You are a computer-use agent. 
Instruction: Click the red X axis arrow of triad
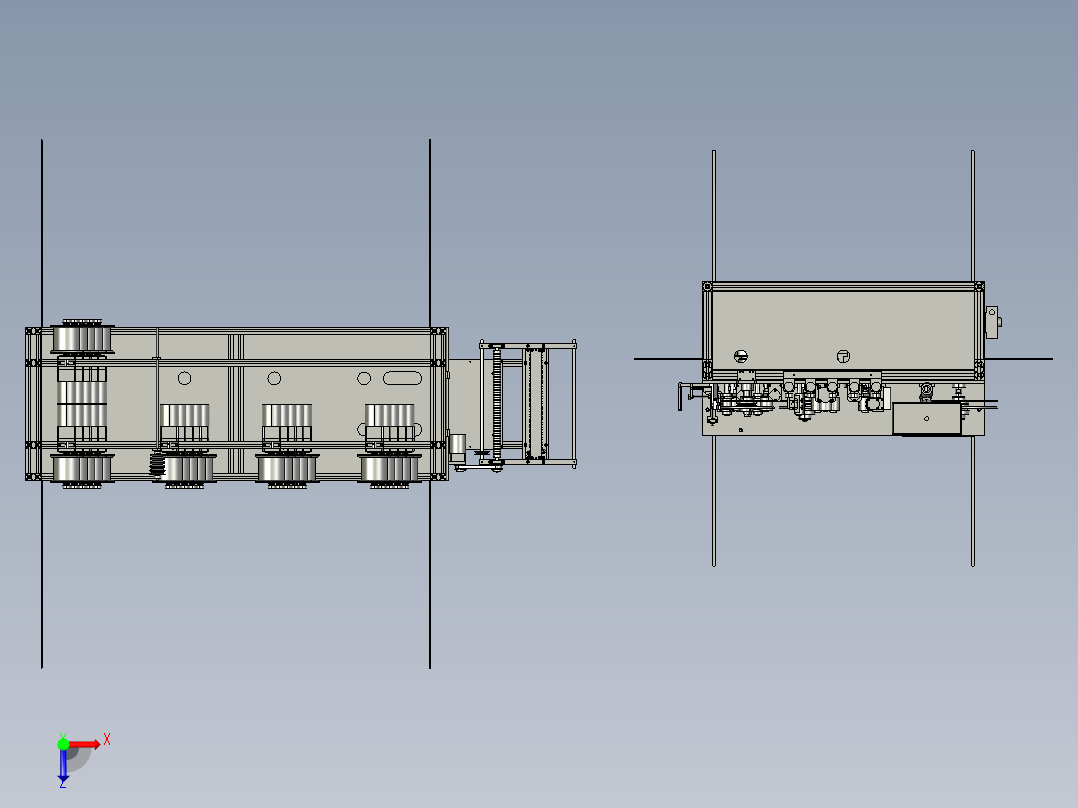click(x=85, y=744)
